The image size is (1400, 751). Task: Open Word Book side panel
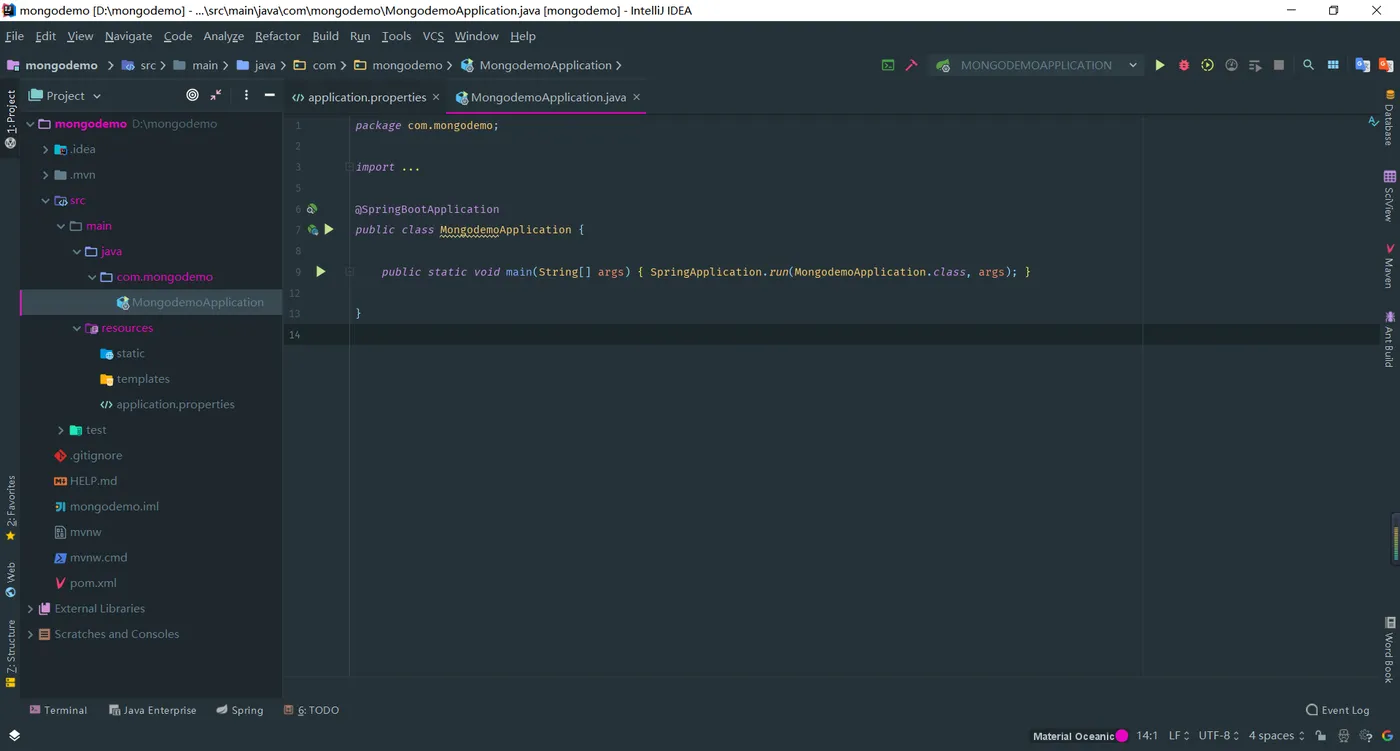click(1389, 650)
